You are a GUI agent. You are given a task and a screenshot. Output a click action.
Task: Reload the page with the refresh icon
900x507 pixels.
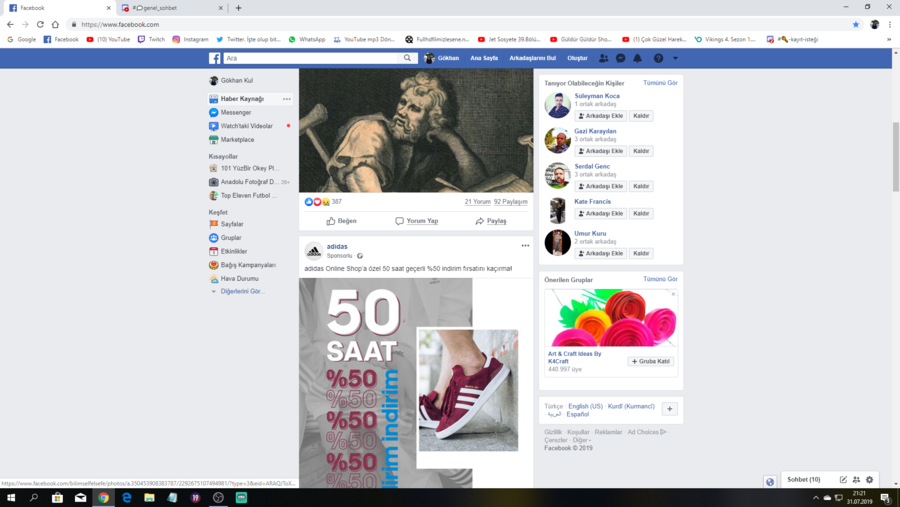pos(40,25)
